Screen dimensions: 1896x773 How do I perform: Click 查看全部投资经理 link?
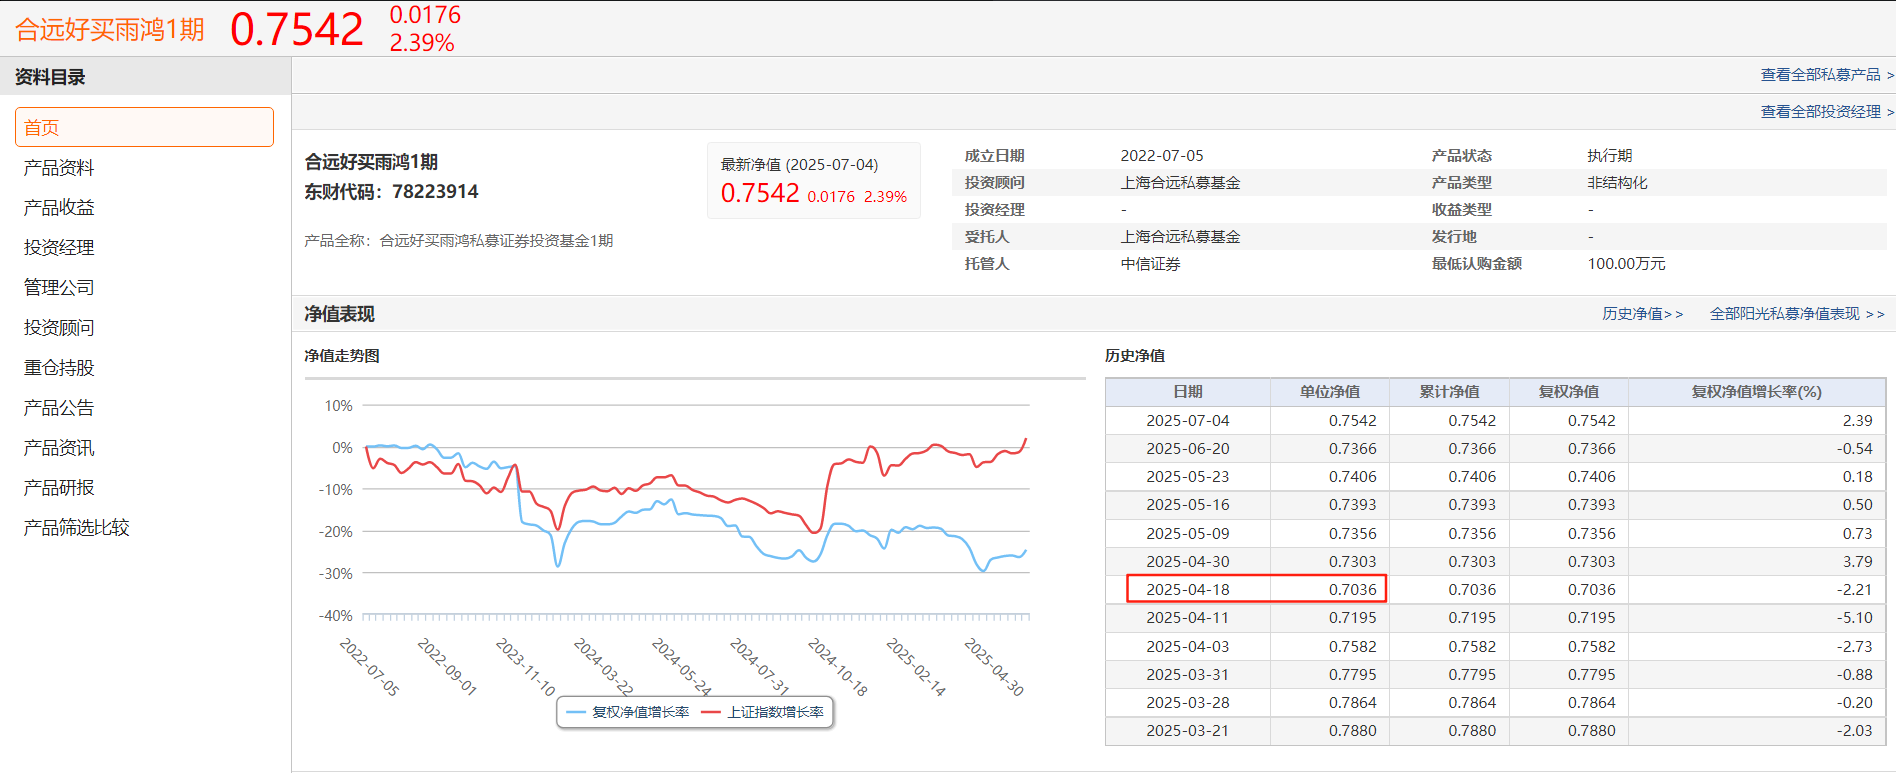[x=1827, y=112]
